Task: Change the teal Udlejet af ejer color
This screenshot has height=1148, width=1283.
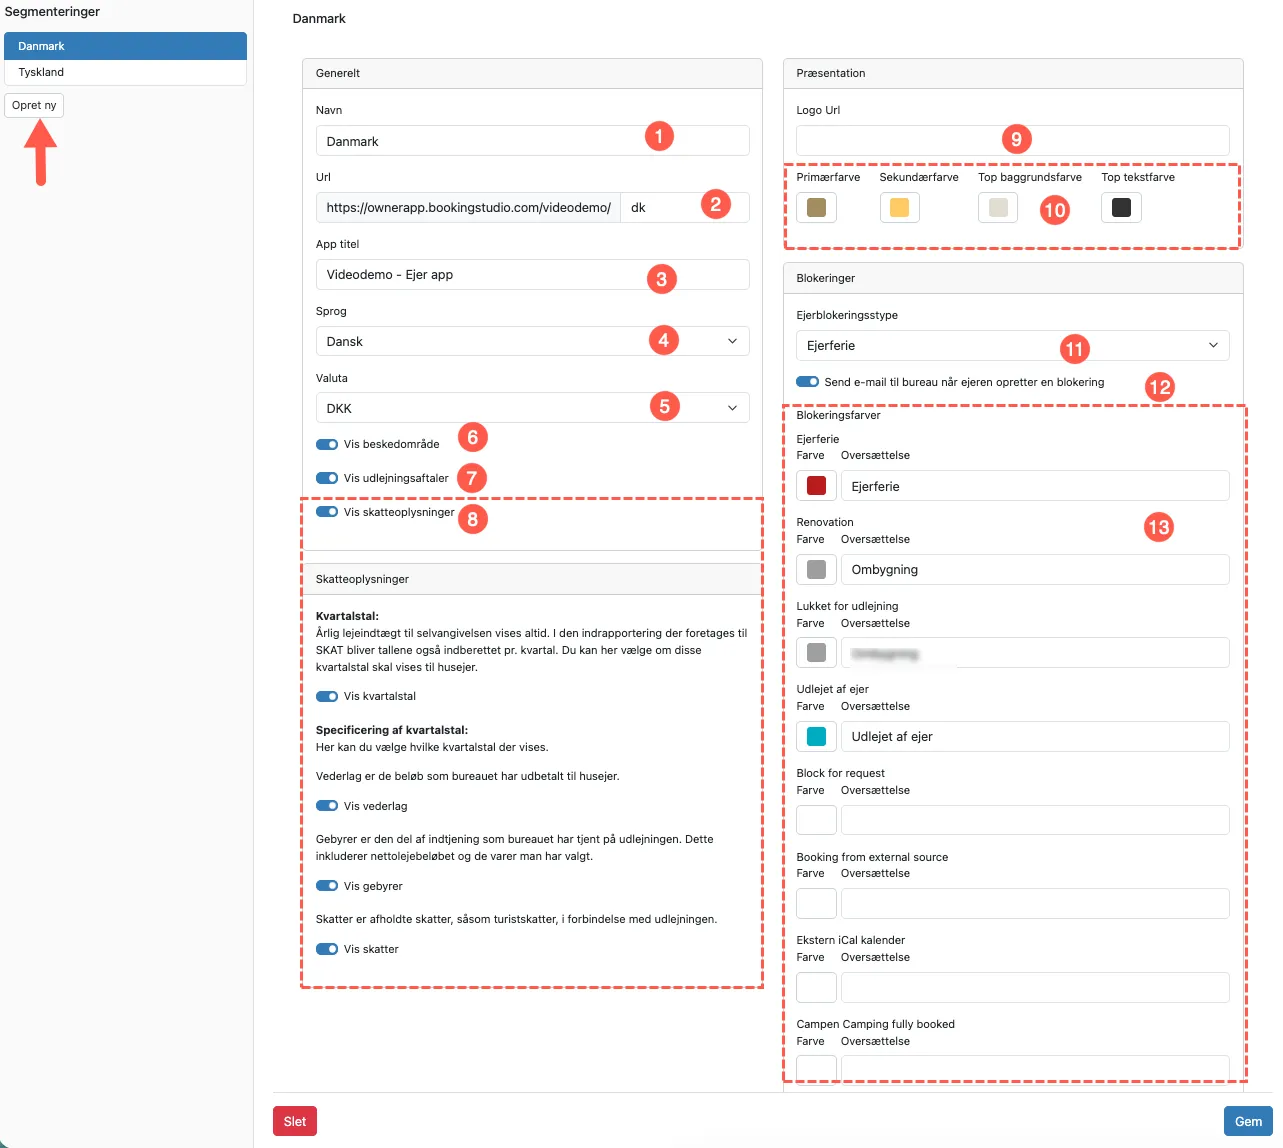Action: [x=816, y=736]
